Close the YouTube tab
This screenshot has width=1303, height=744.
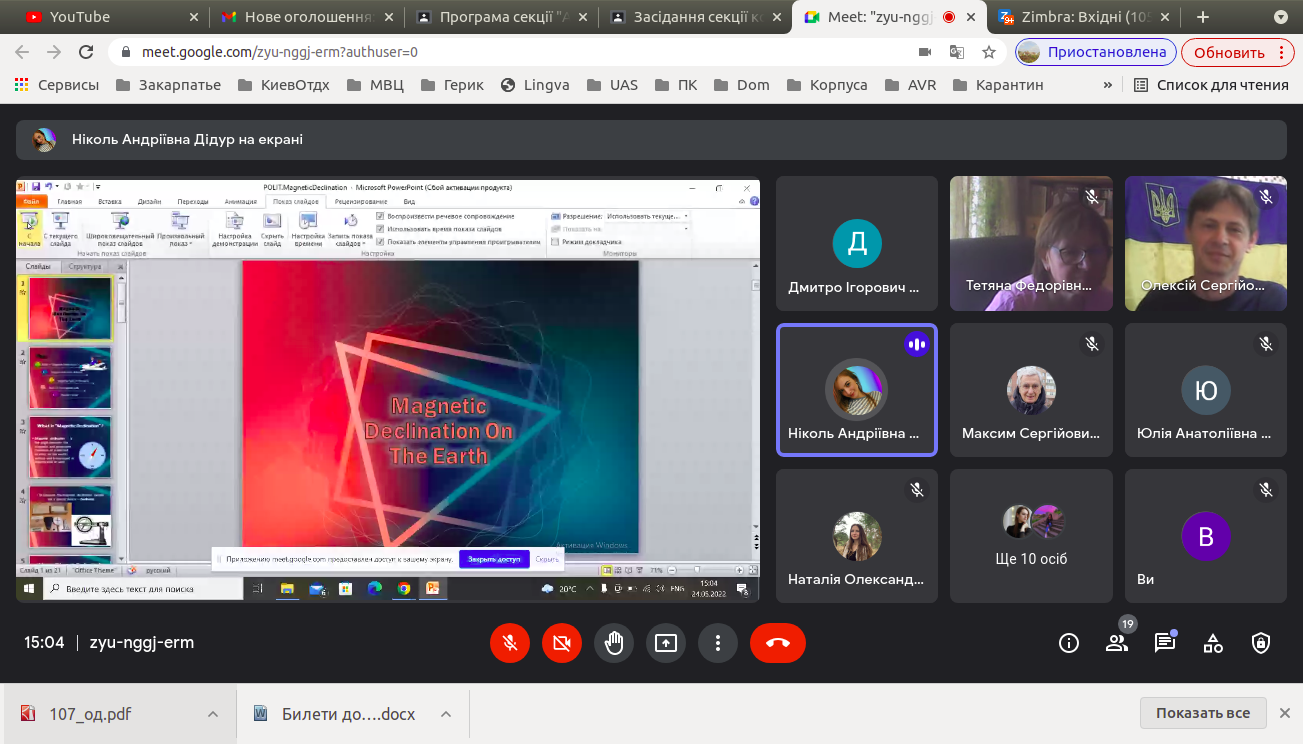coord(193,17)
